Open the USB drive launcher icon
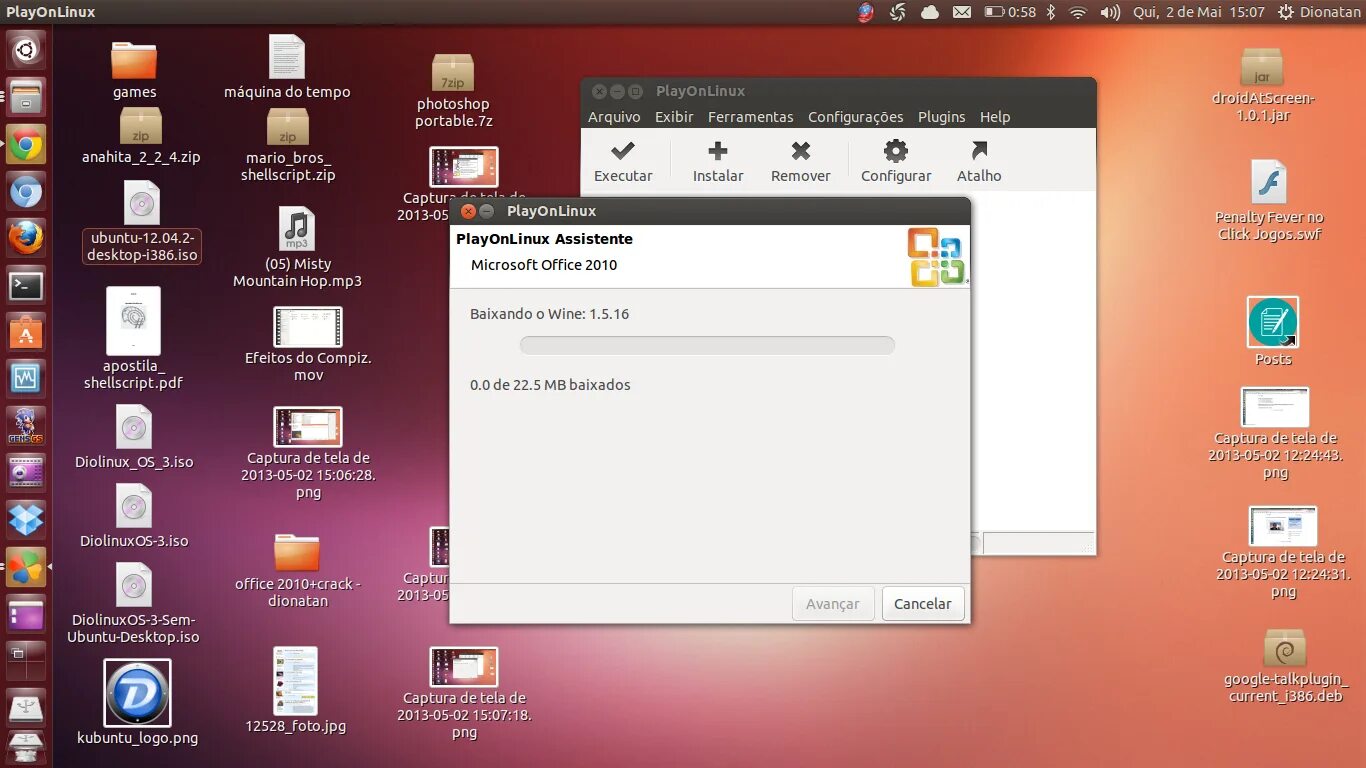1366x768 pixels. click(26, 708)
